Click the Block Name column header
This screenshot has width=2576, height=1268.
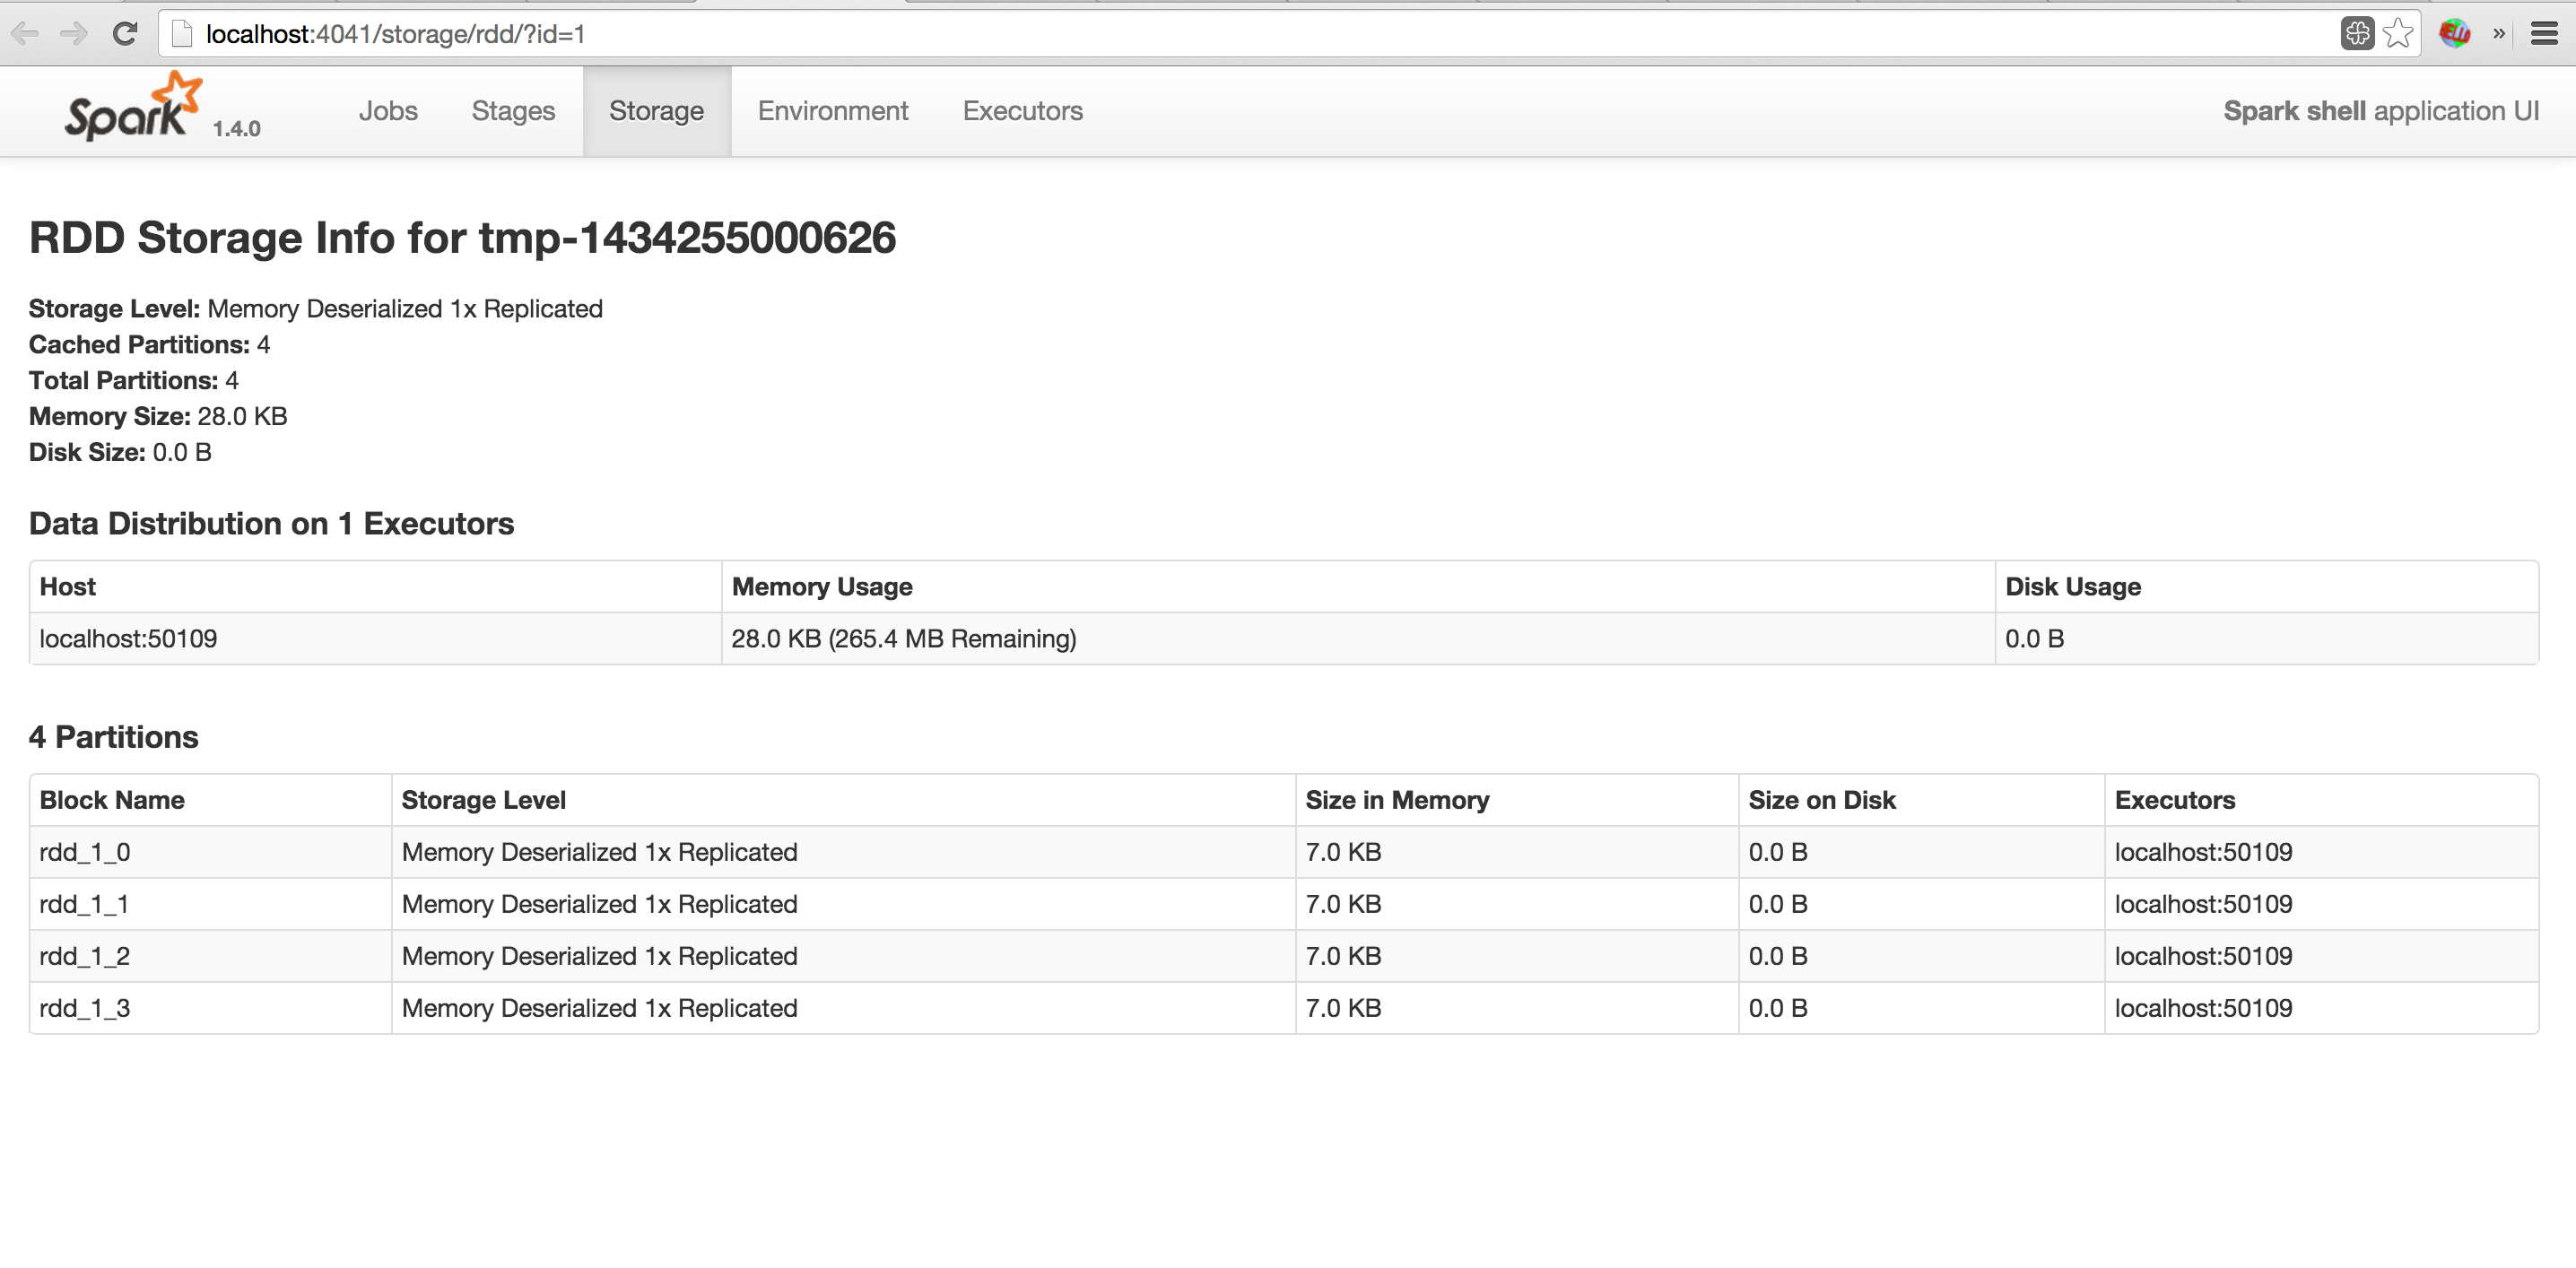click(x=112, y=800)
